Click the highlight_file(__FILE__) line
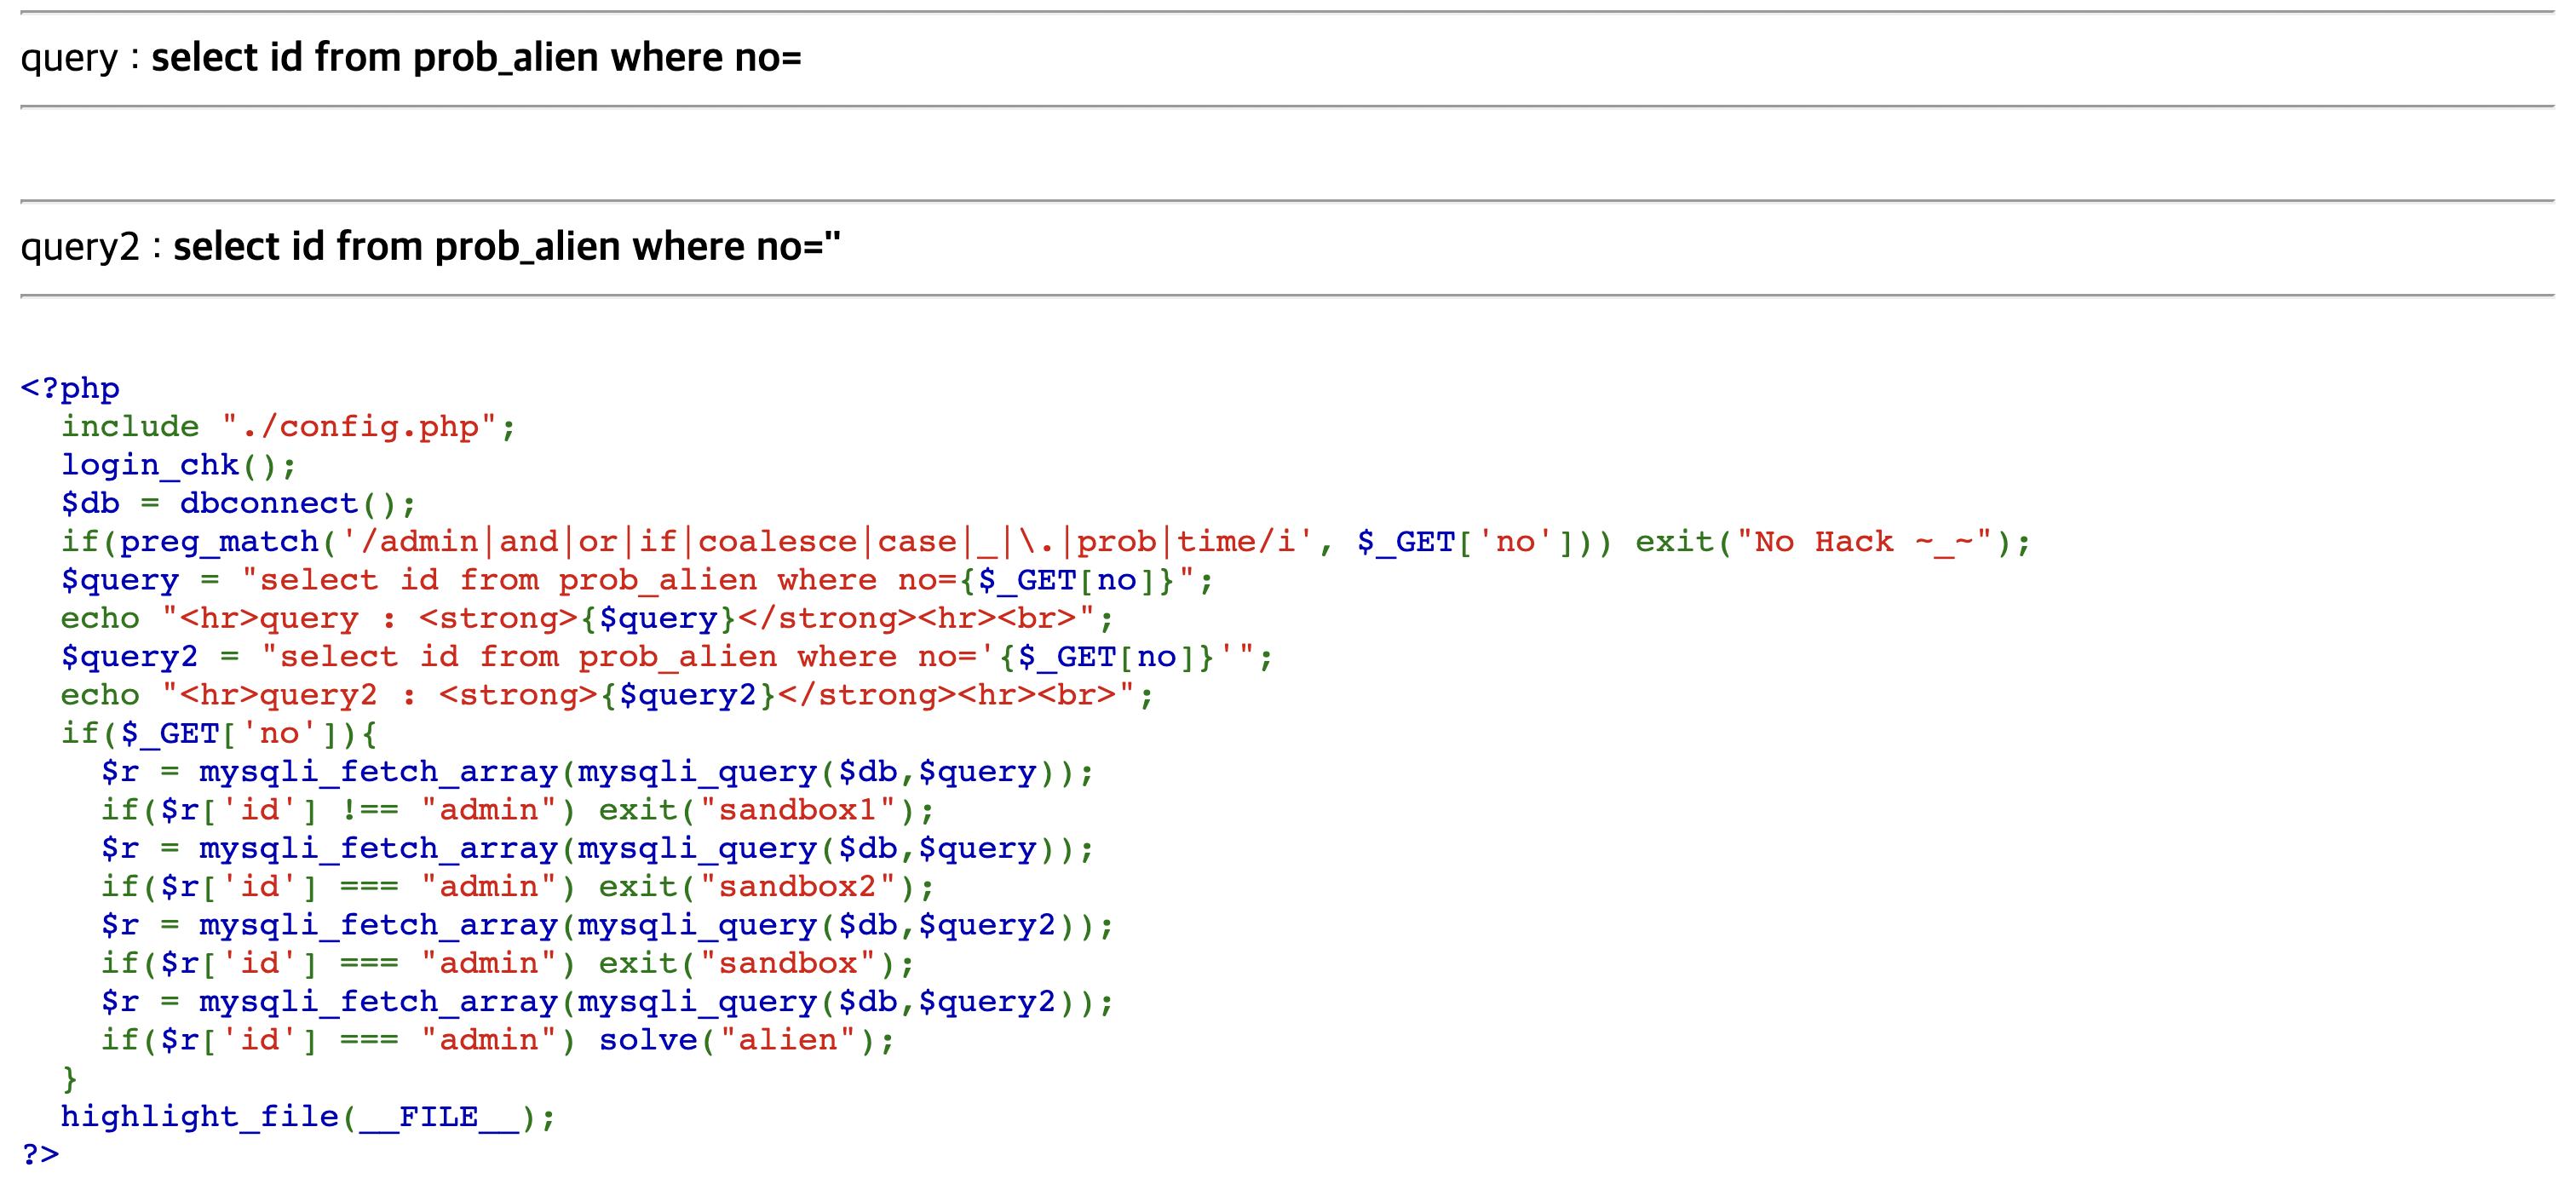This screenshot has width=2576, height=1190. point(306,1117)
